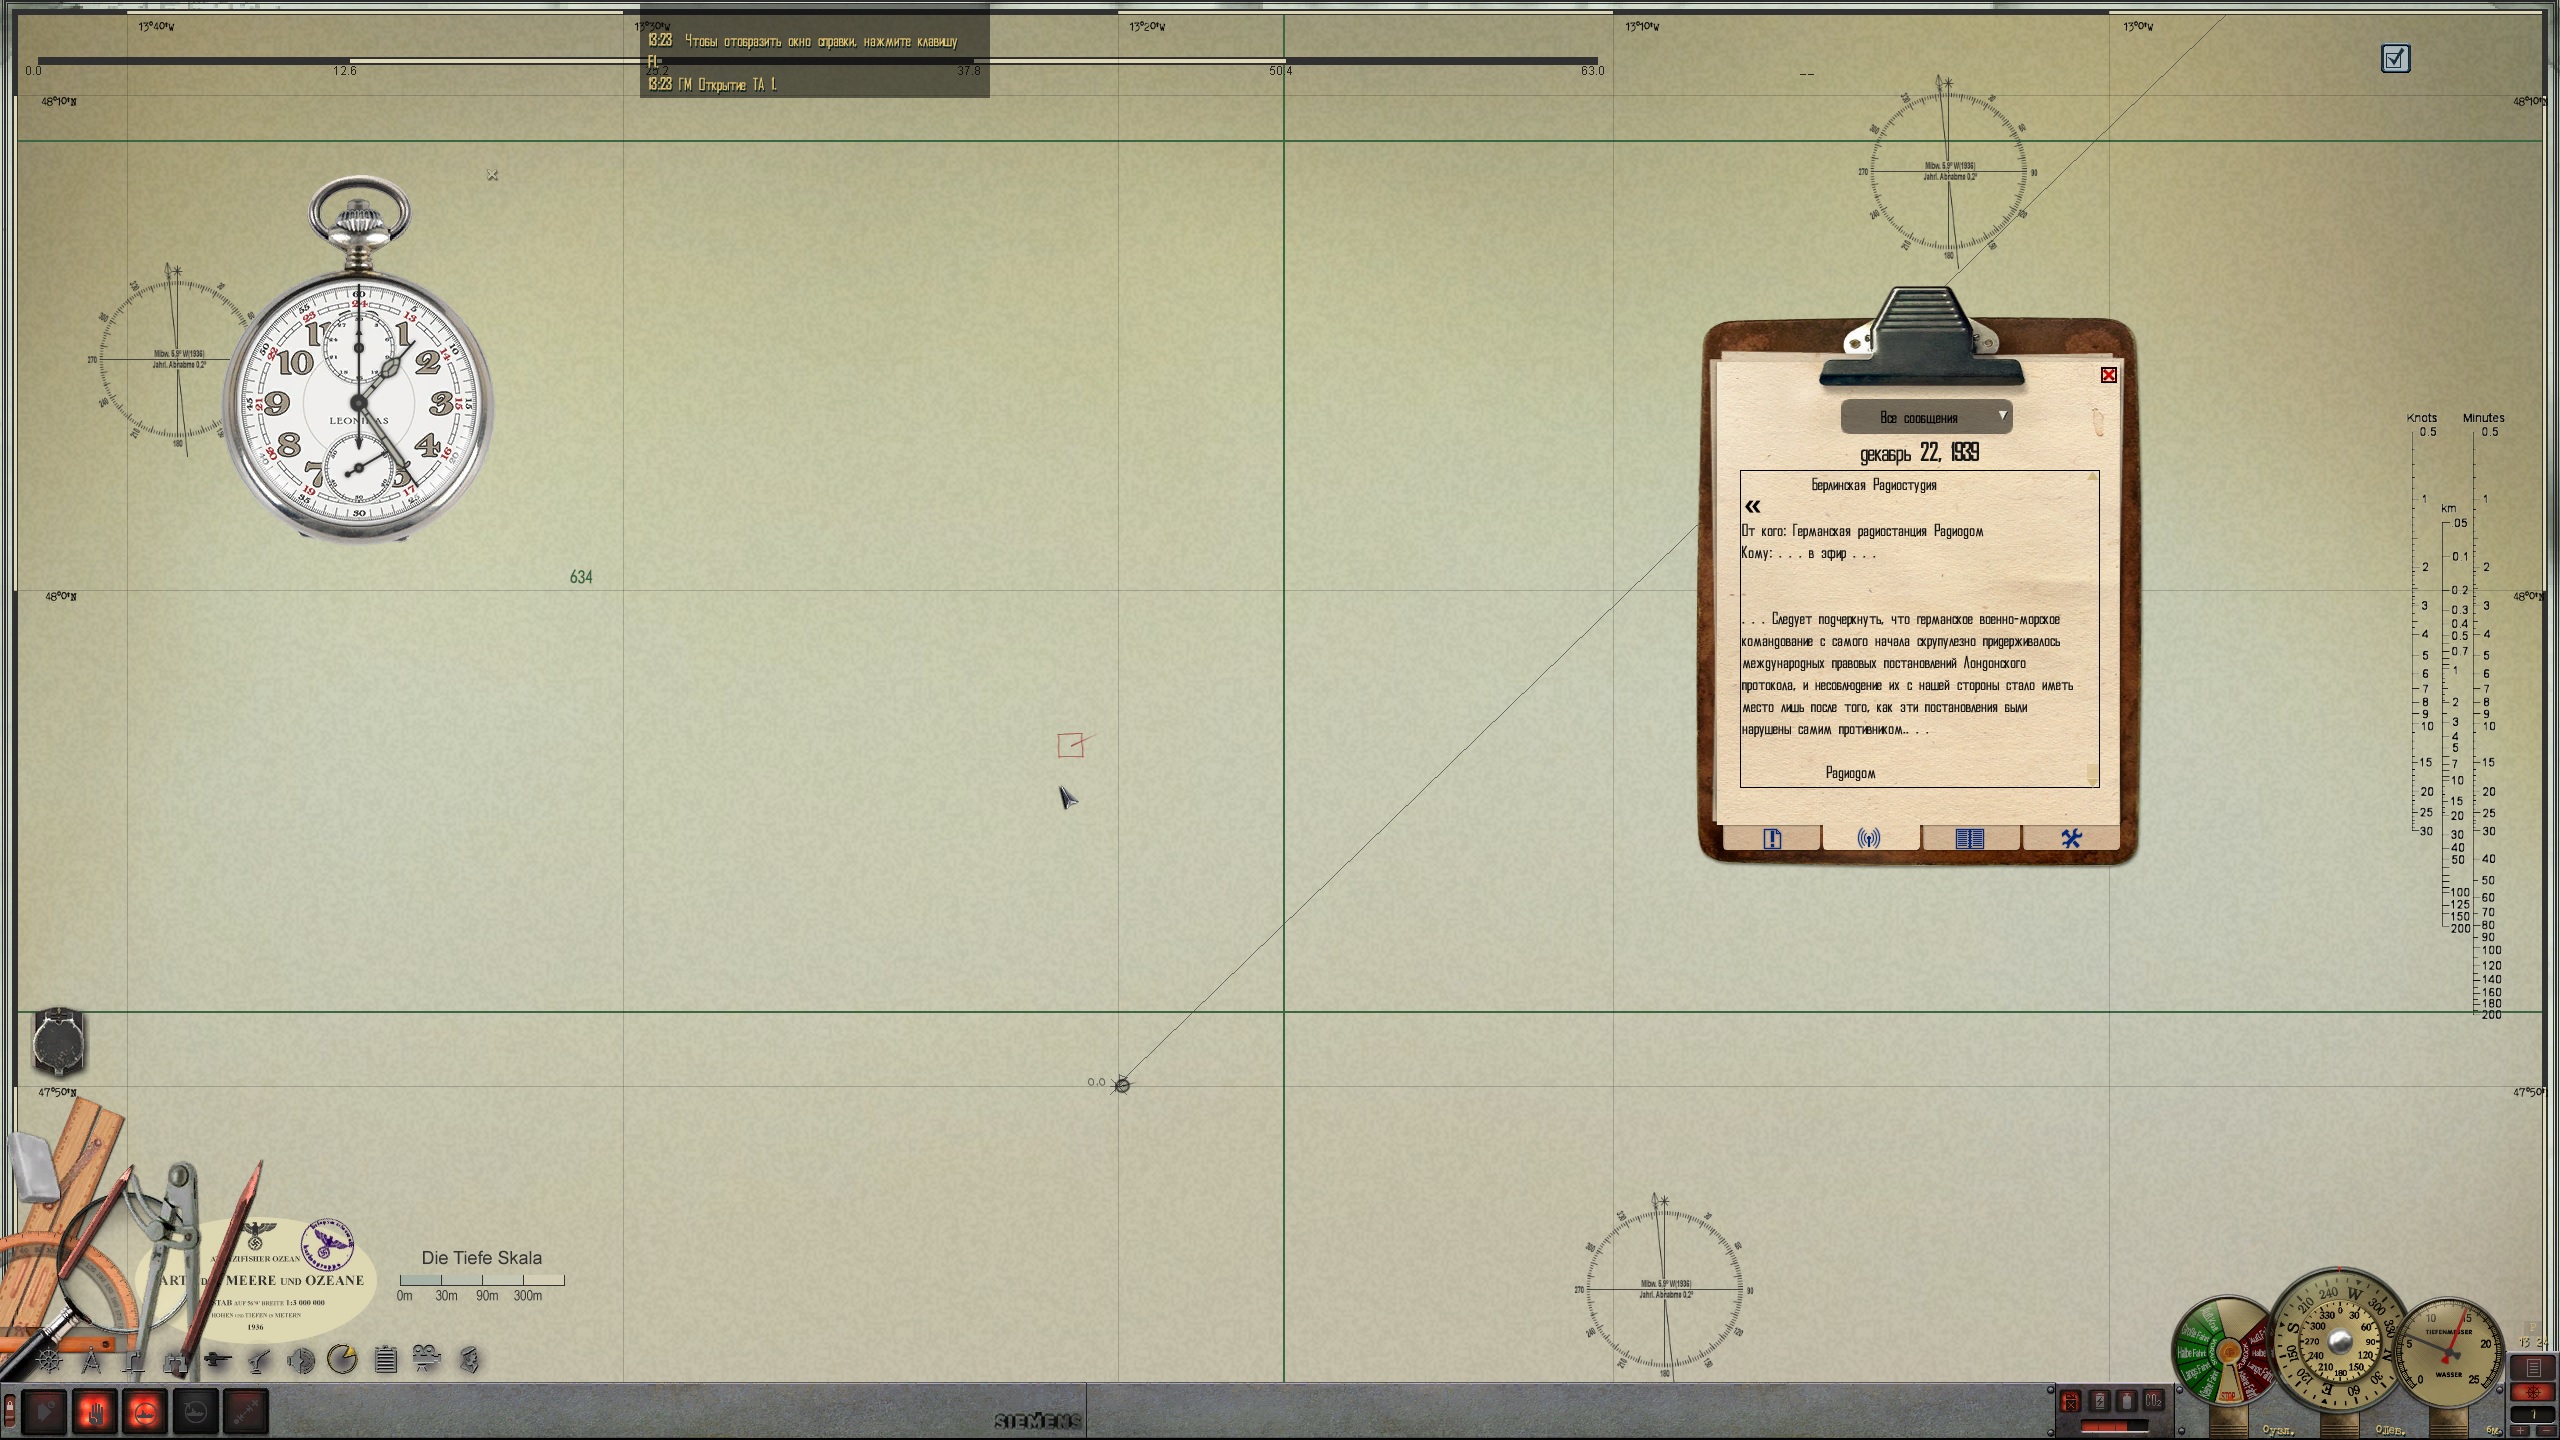
Task: Click the submarine position marker at 0.0
Action: pyautogui.click(x=1122, y=1085)
